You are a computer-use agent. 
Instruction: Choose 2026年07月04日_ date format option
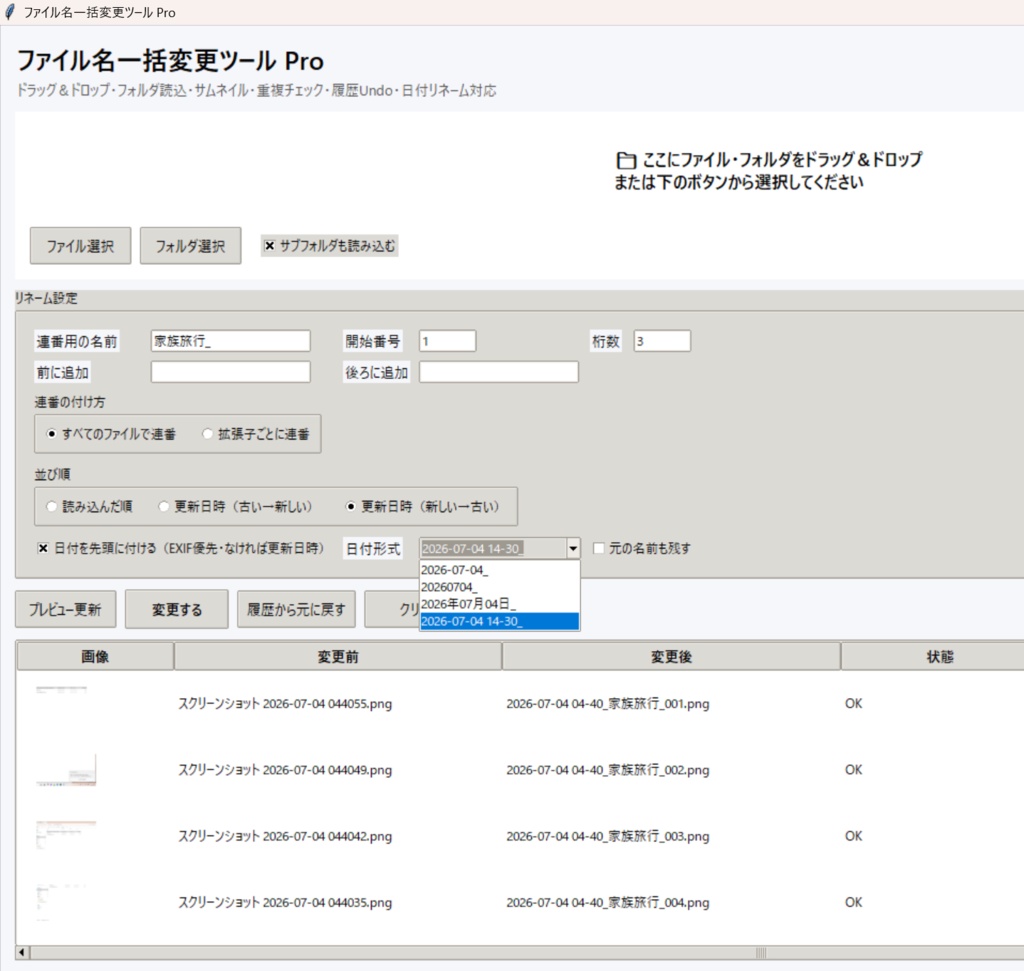(x=500, y=604)
